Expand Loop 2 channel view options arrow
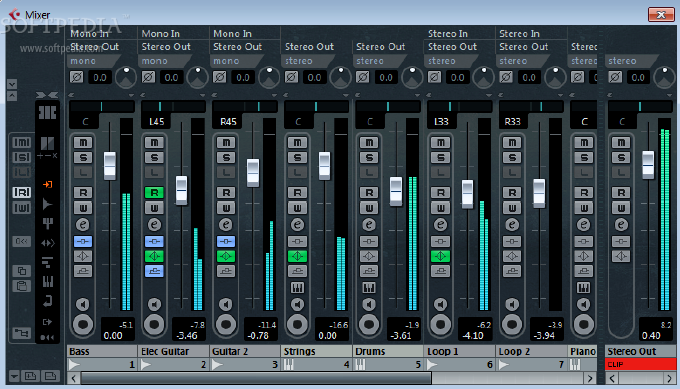The image size is (680, 389). pyautogui.click(x=561, y=95)
